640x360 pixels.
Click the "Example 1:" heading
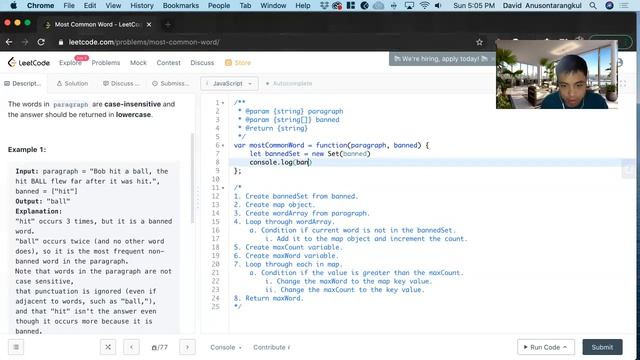tap(27, 149)
